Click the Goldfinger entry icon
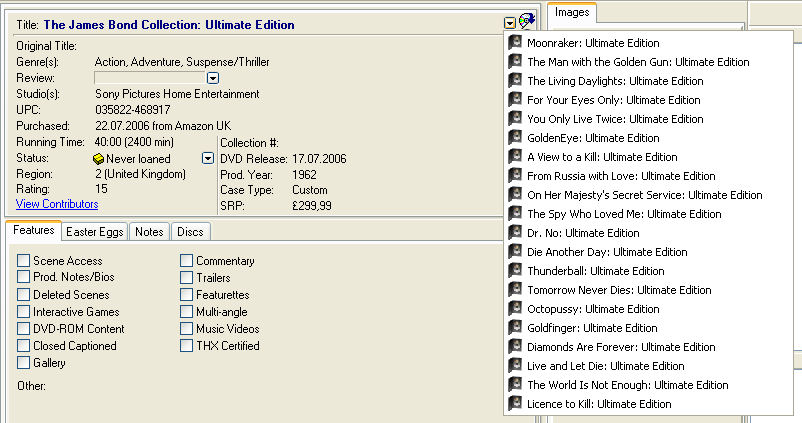802x423 pixels. coord(515,327)
